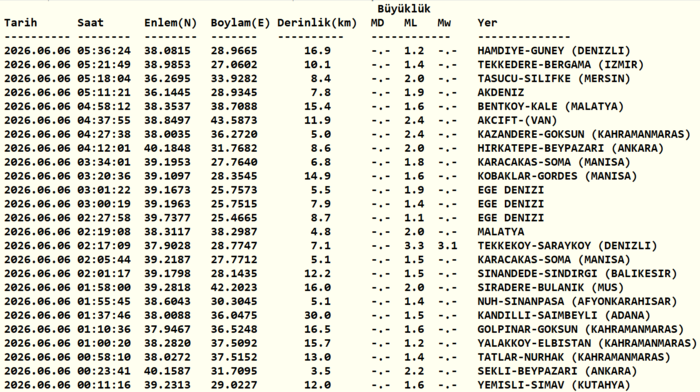Click time 02:05:44 in KARACAKAS-SOMA row
The height and width of the screenshot is (392, 700).
point(104,259)
